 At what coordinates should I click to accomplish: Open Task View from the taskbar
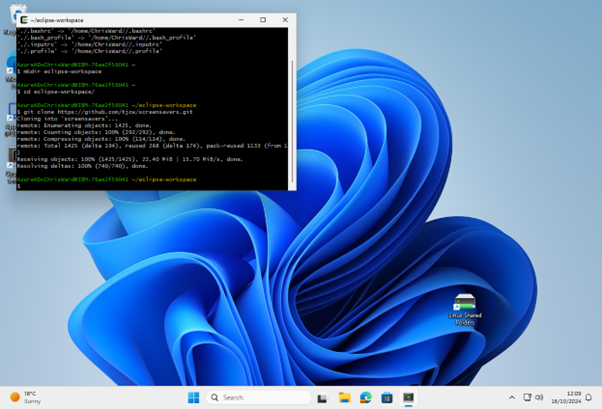pyautogui.click(x=322, y=397)
